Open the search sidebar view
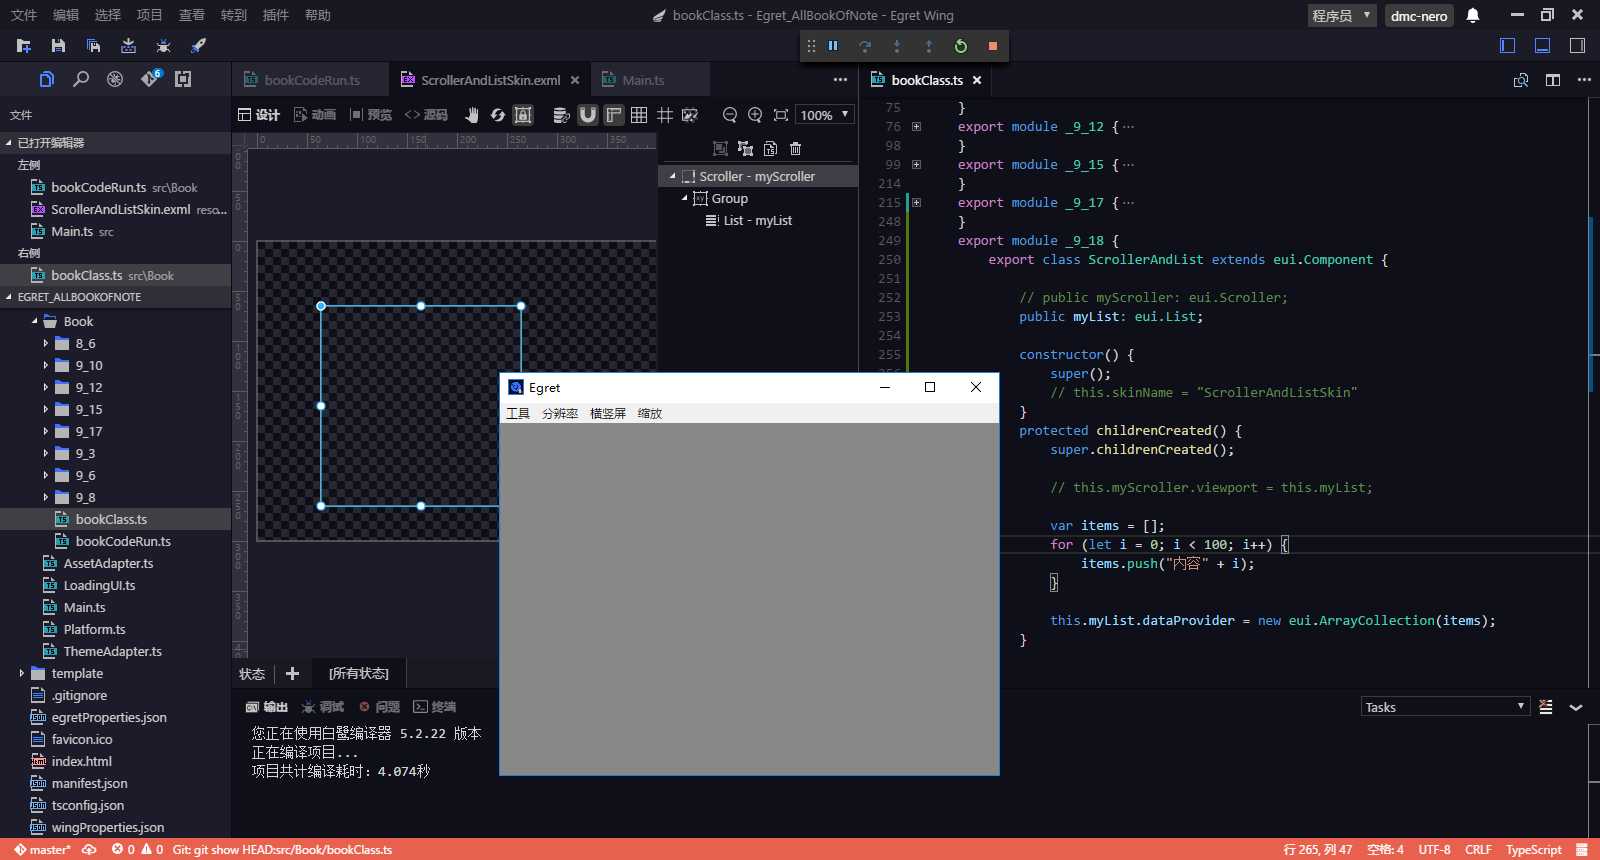The image size is (1600, 860). [x=81, y=79]
